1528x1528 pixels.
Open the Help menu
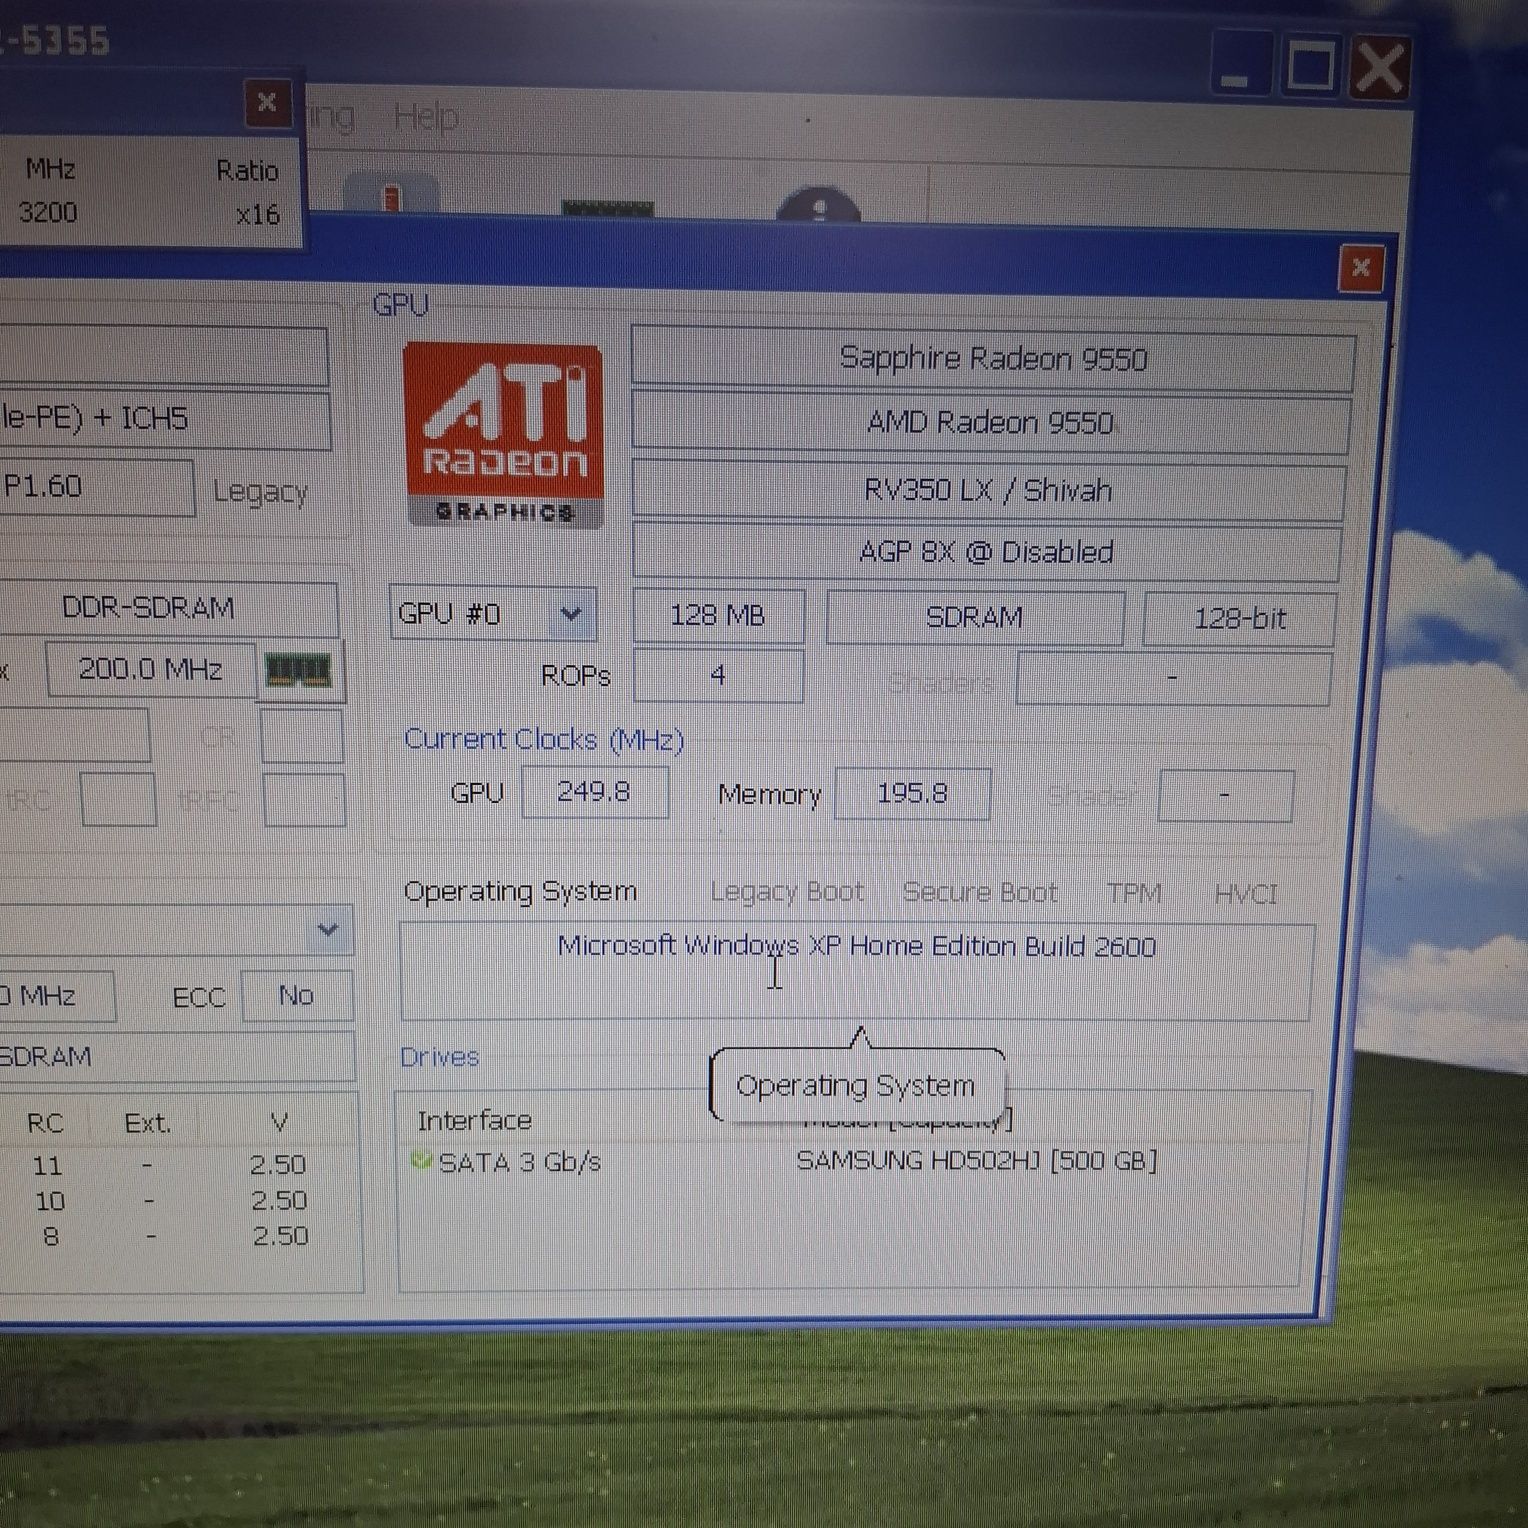coord(427,118)
